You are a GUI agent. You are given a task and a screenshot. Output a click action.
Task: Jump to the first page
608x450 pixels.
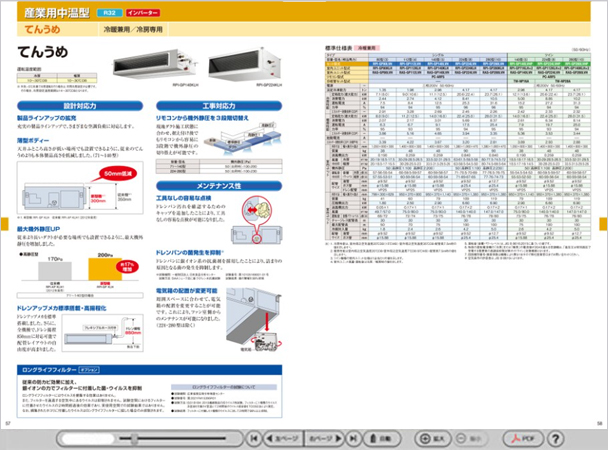click(254, 438)
